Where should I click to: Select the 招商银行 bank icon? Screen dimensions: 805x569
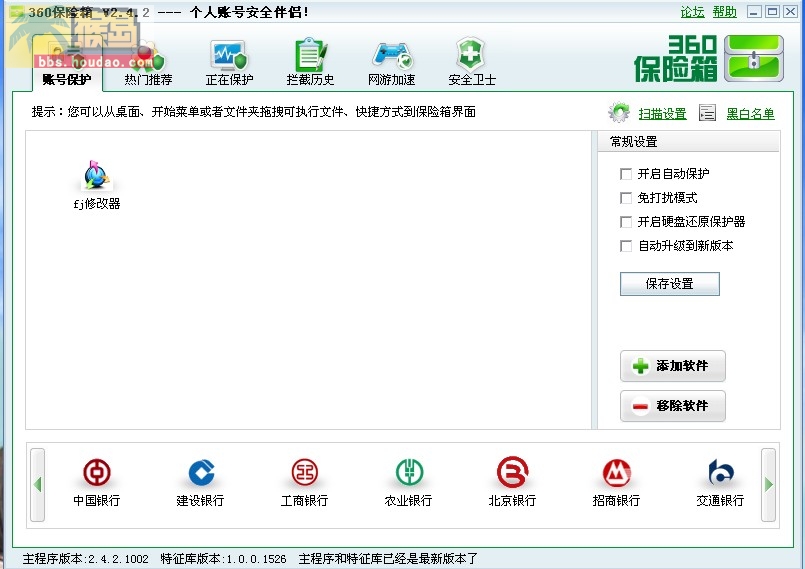click(x=616, y=482)
